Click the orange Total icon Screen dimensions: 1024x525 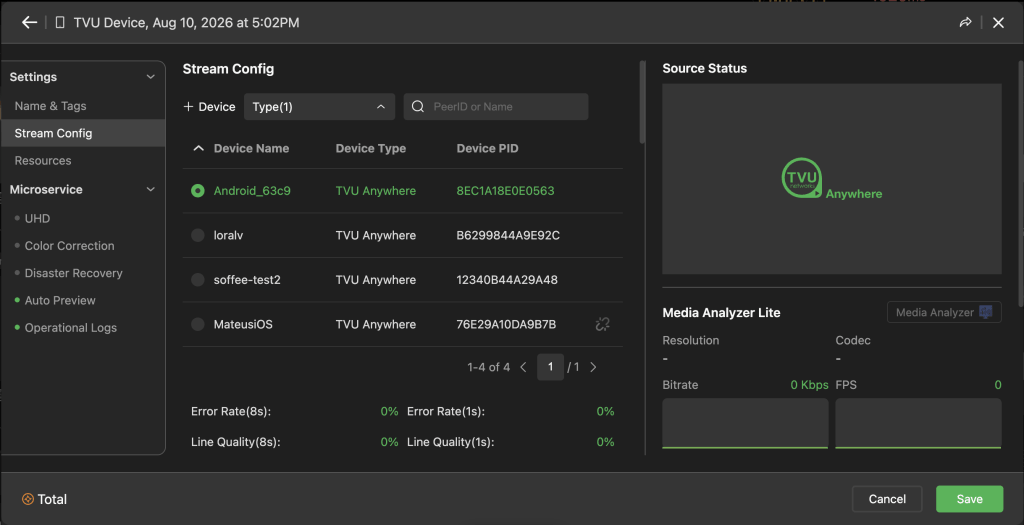pyautogui.click(x=27, y=499)
